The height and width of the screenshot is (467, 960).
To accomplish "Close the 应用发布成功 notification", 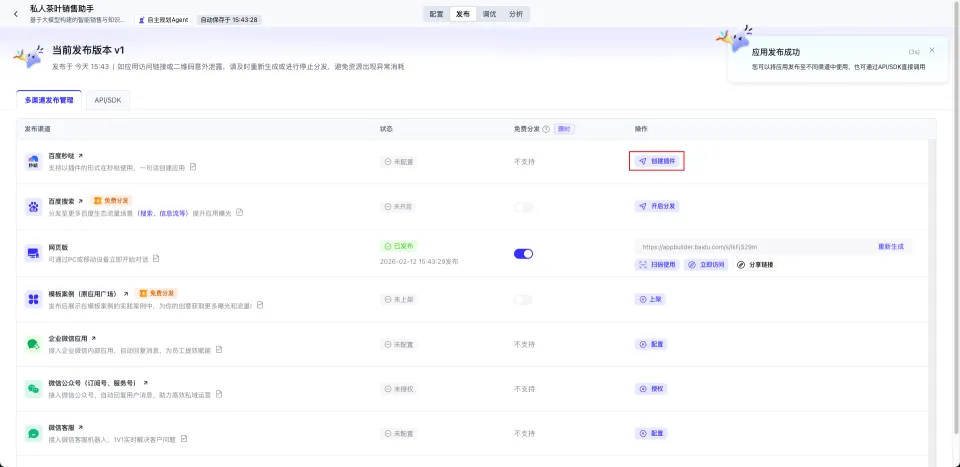I will 932,50.
